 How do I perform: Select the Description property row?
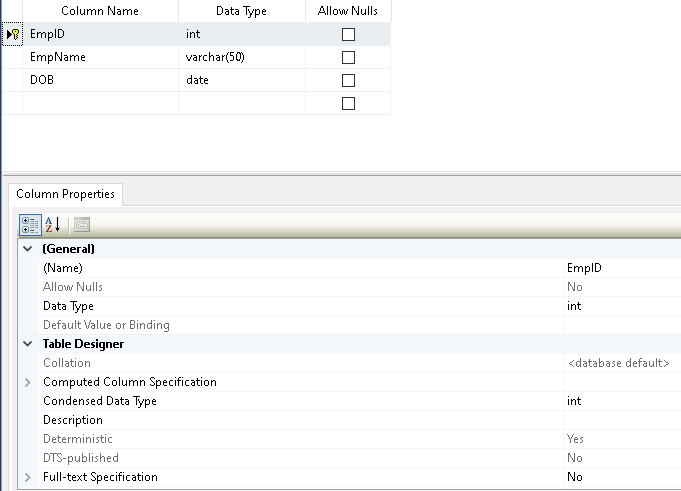pos(300,420)
